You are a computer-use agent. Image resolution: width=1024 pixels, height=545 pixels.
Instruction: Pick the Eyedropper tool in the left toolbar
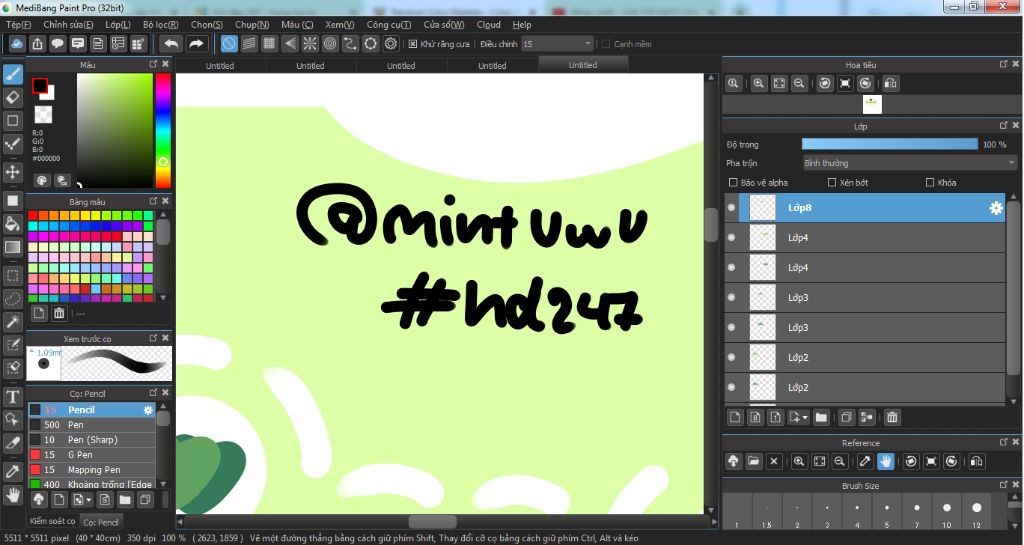(12, 471)
